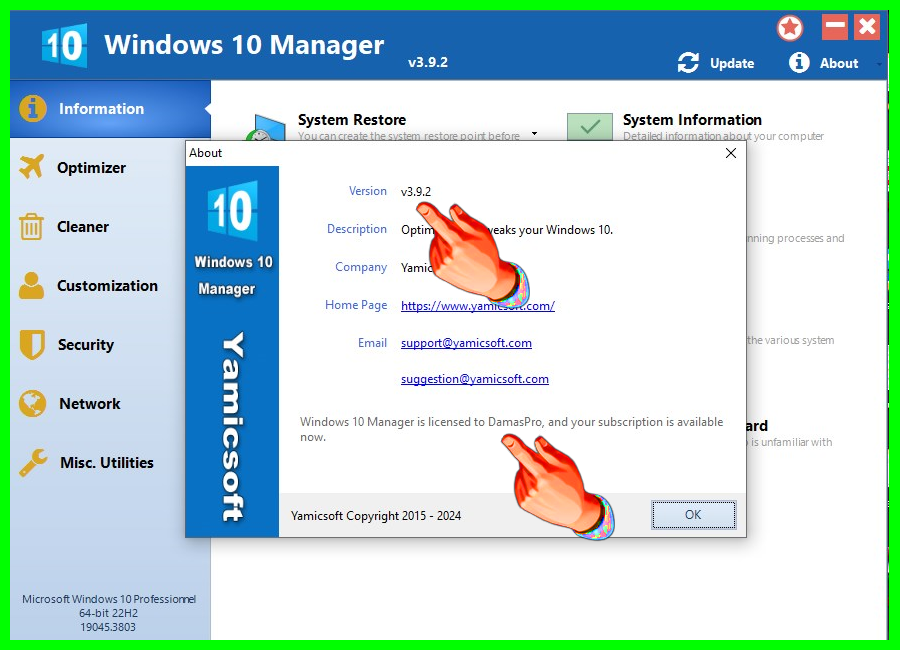Click the Version field label
The image size is (900, 650).
click(368, 191)
